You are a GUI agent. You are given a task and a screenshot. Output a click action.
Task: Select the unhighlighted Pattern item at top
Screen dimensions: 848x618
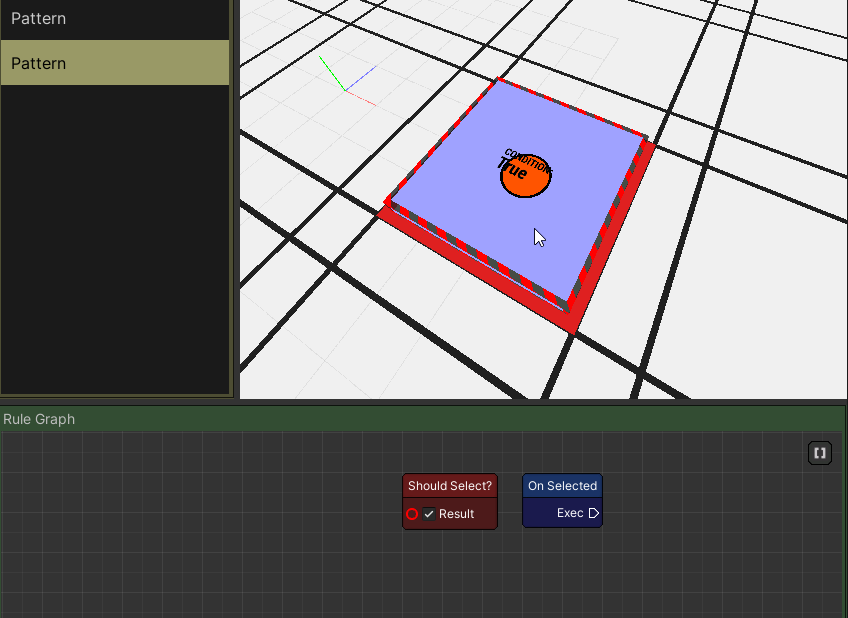115,19
